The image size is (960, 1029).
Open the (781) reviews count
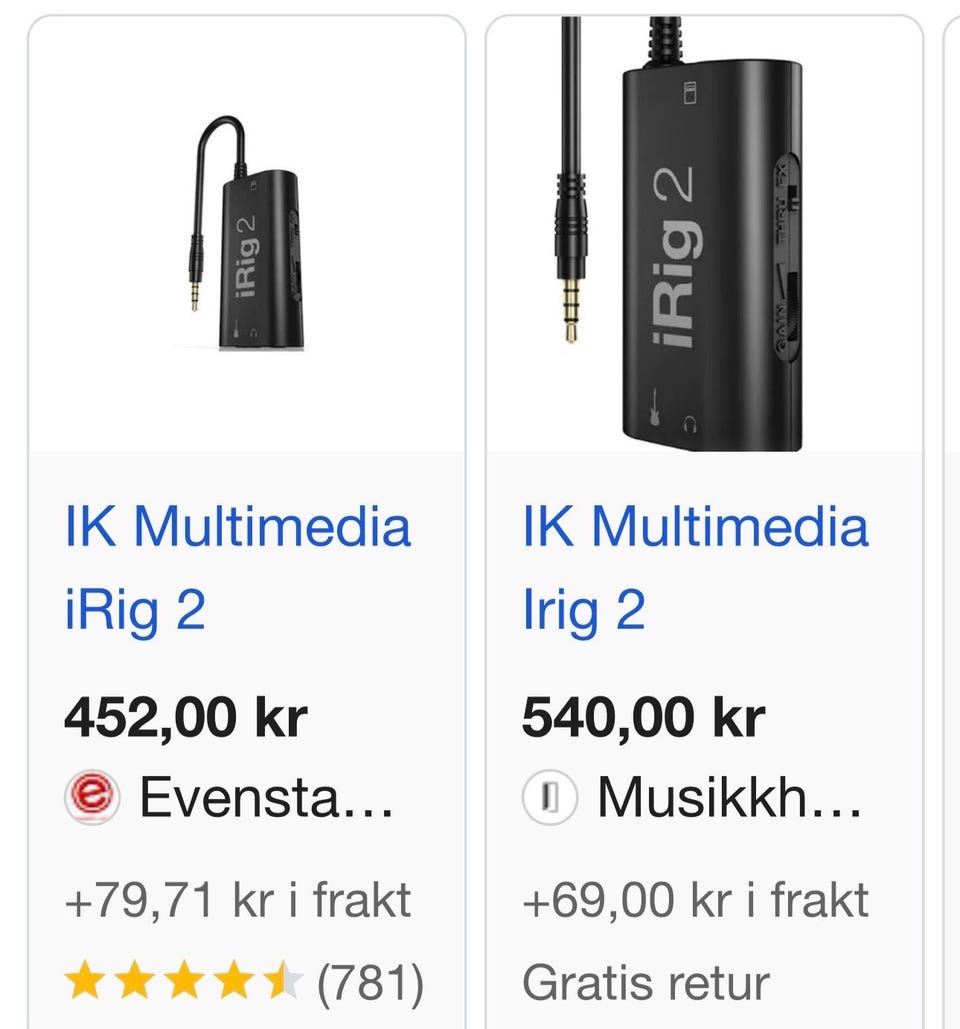371,984
